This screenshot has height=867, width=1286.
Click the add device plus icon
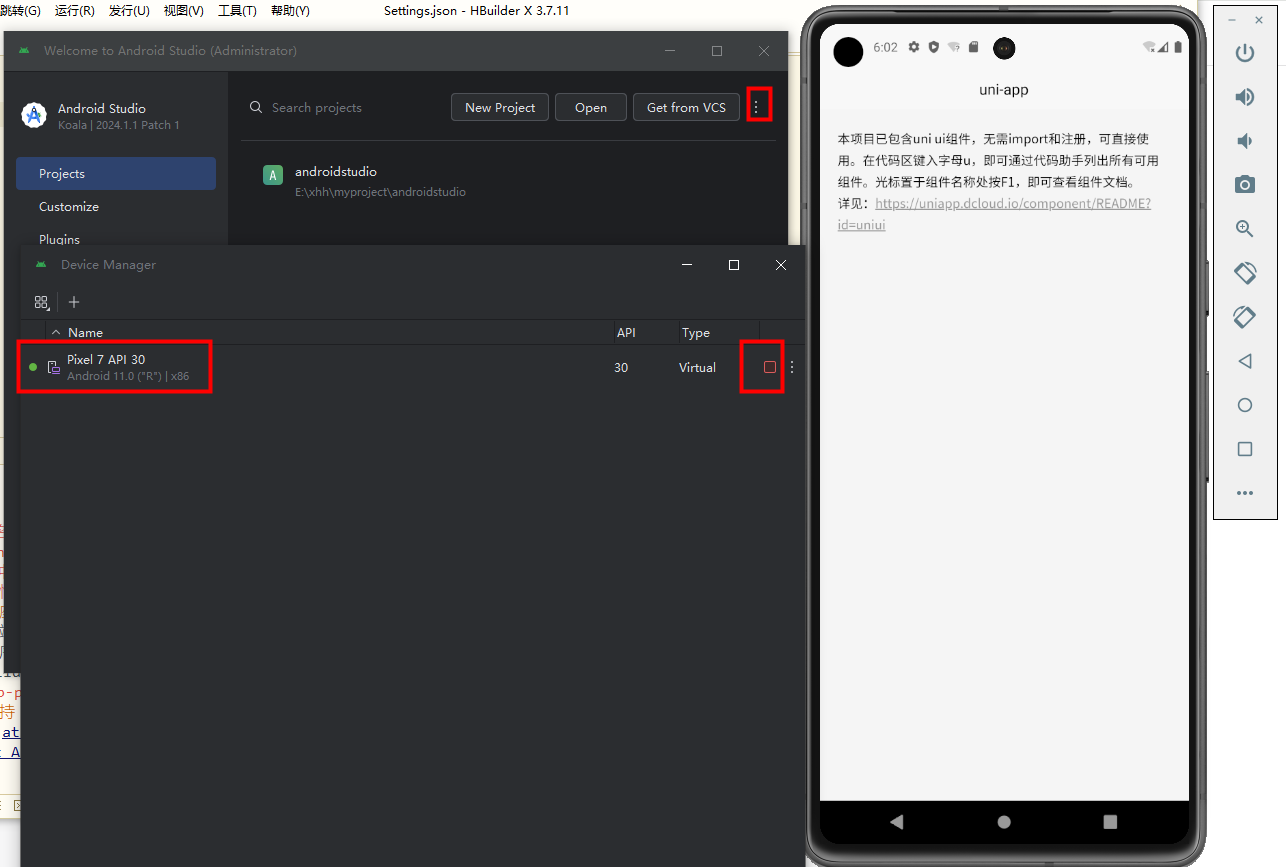(74, 302)
